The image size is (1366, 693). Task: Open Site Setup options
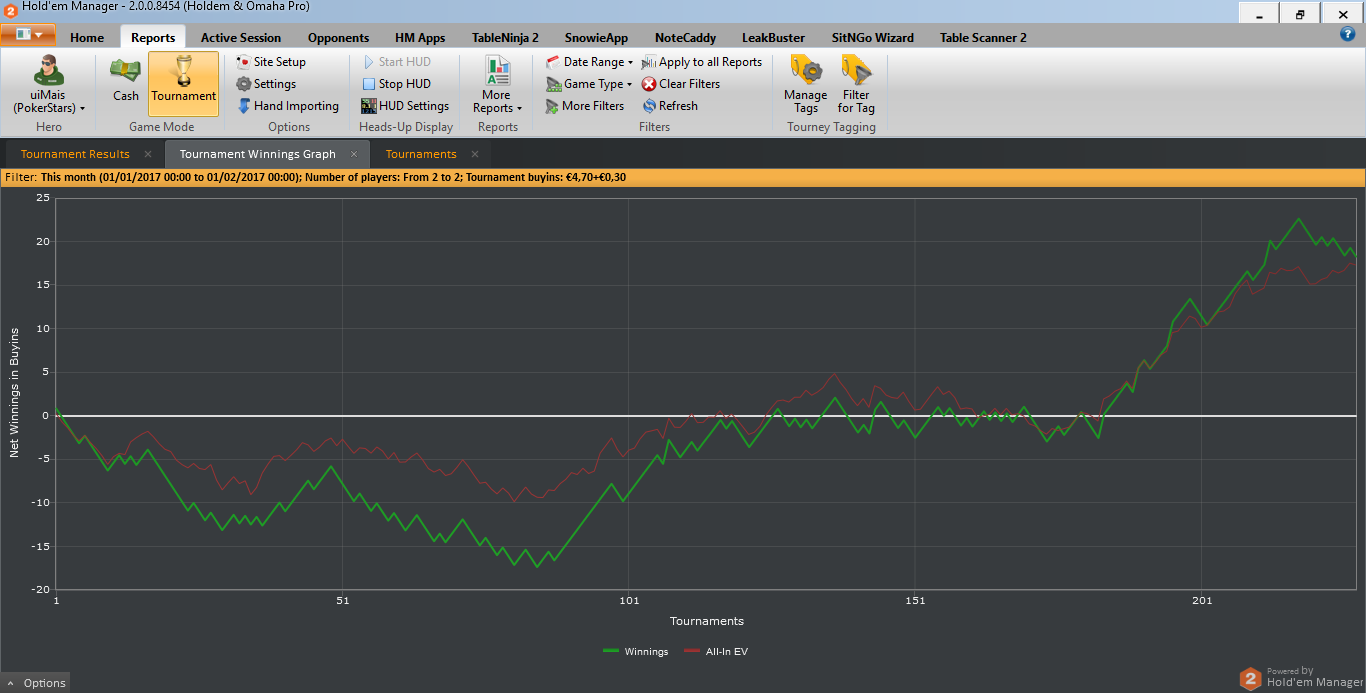(271, 62)
